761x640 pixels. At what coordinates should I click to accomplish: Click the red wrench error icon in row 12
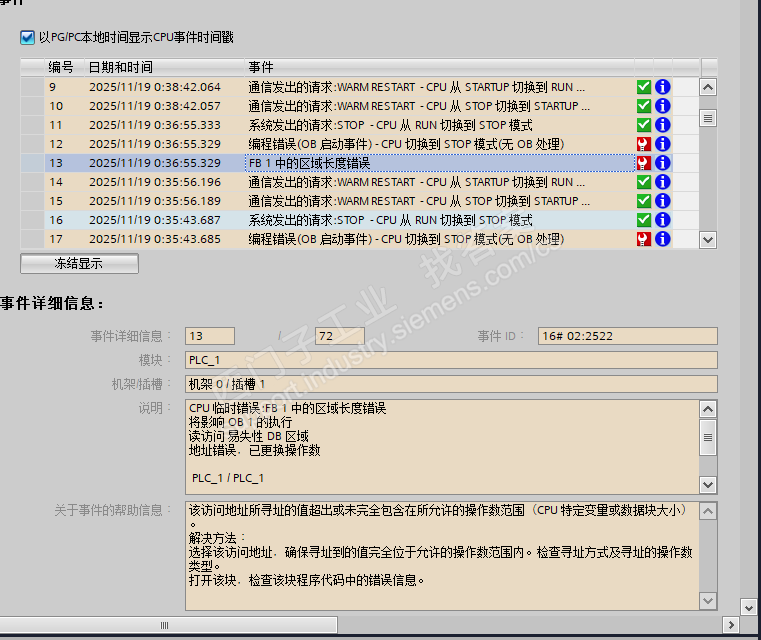644,144
